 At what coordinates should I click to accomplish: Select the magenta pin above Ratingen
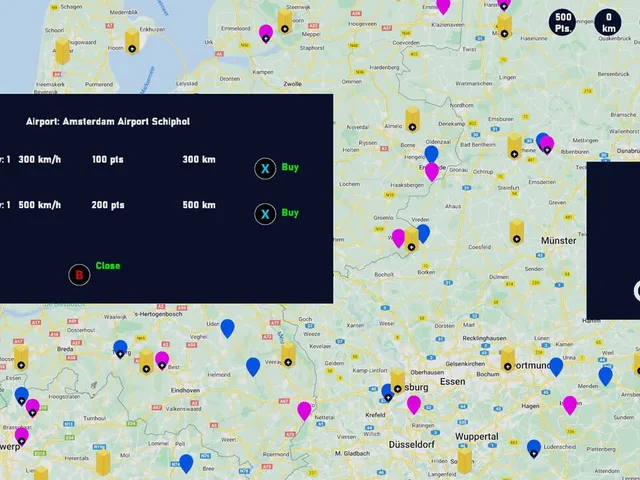414,405
